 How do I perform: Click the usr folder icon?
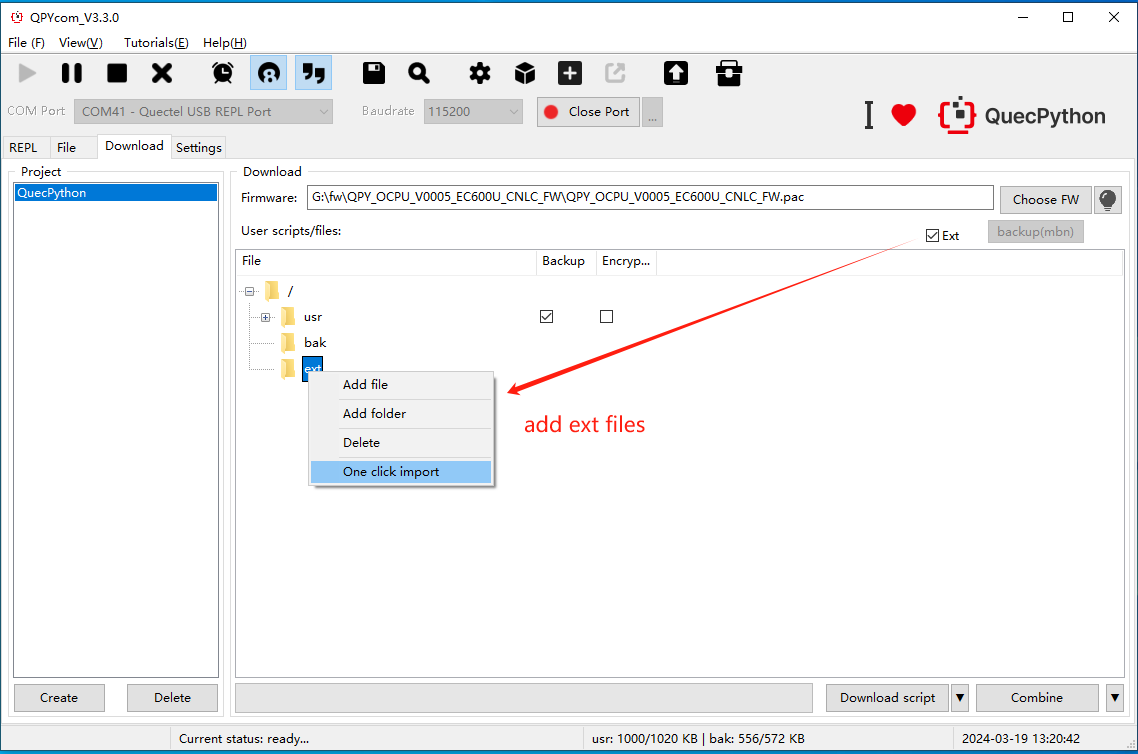(x=288, y=316)
